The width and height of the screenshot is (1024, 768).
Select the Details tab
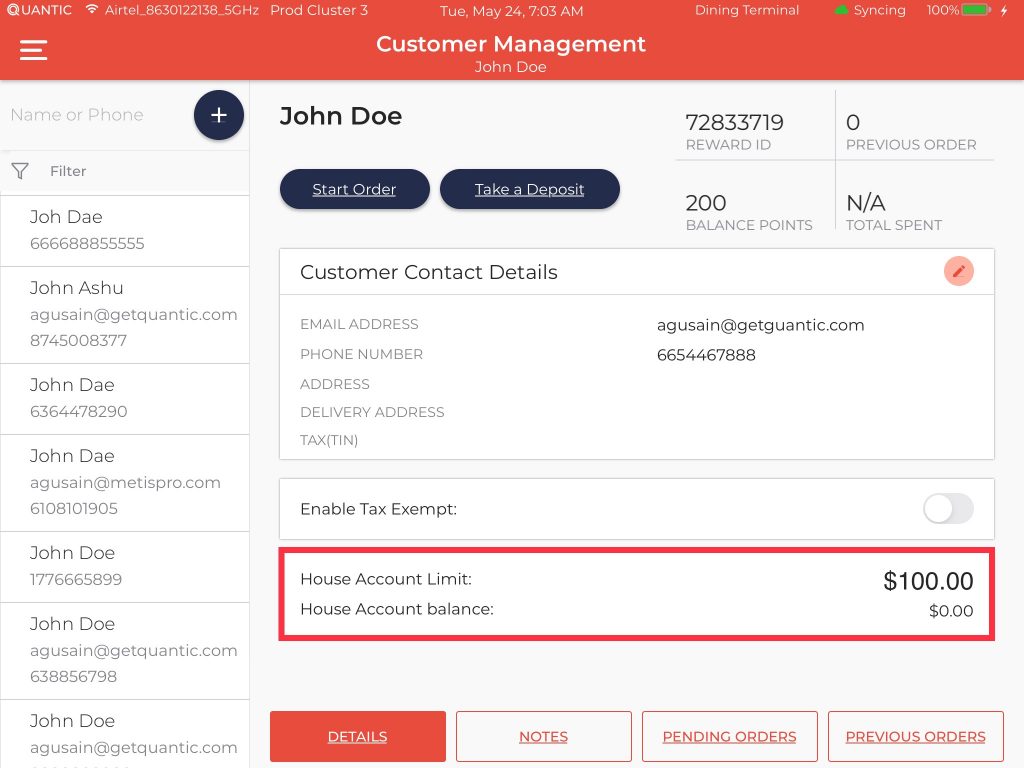point(357,737)
